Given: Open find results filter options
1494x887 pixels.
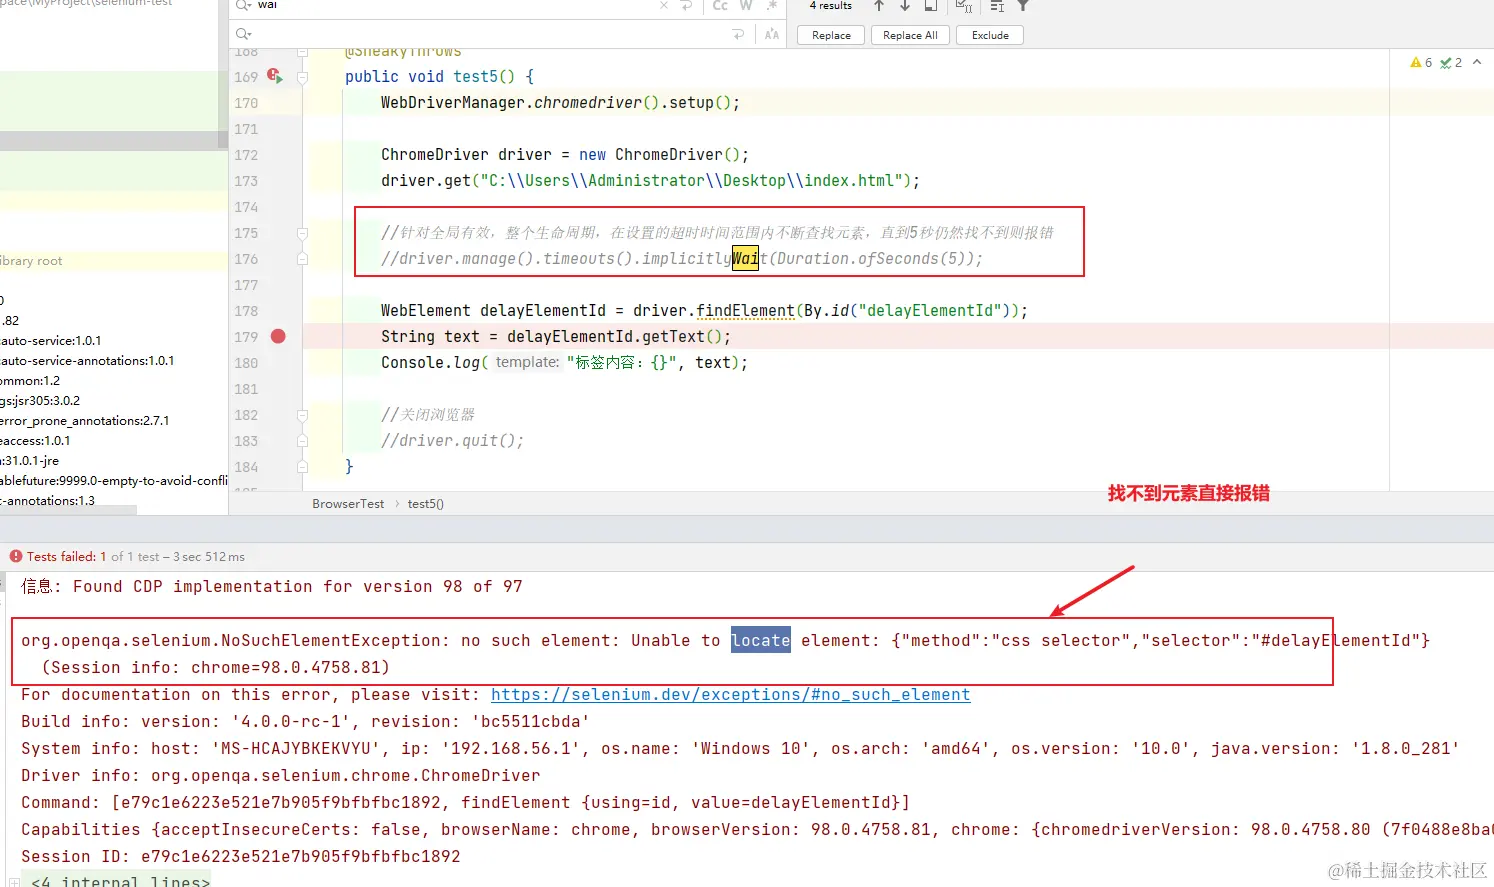Looking at the screenshot, I should pos(1023,6).
